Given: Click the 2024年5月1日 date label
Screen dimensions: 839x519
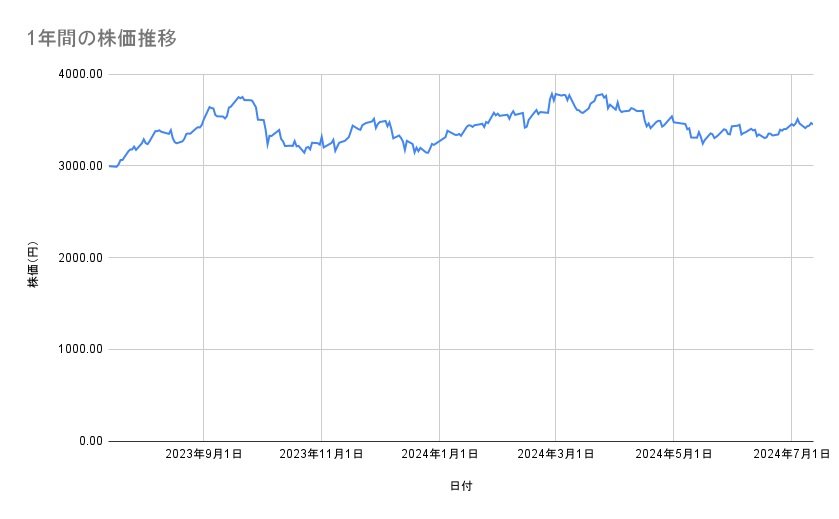Looking at the screenshot, I should coord(673,454).
